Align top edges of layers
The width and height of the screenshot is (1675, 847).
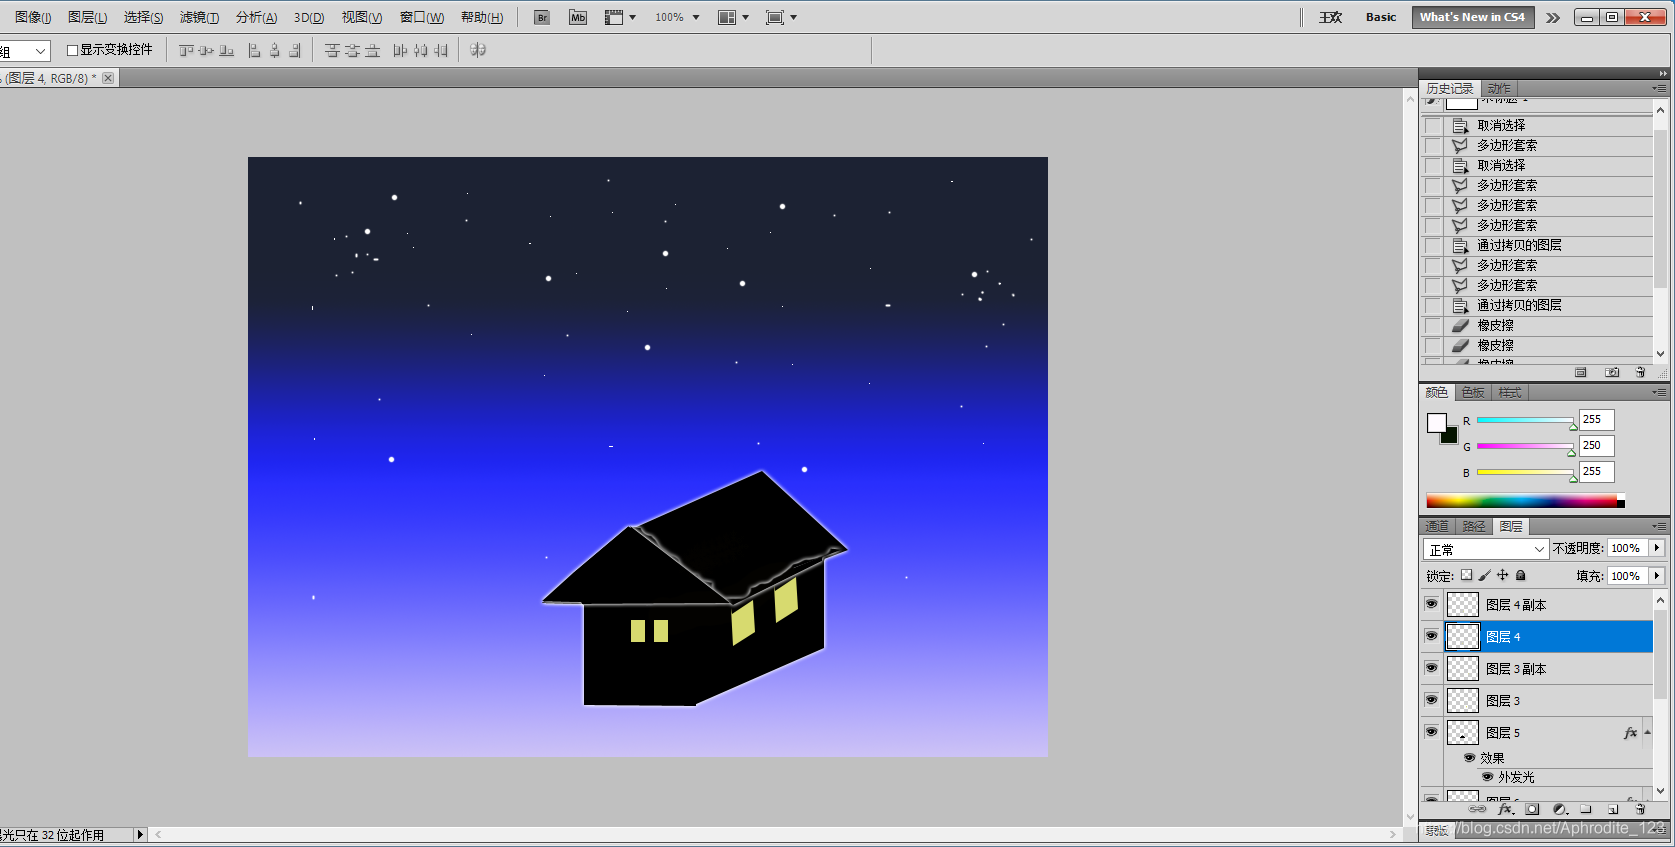point(186,50)
